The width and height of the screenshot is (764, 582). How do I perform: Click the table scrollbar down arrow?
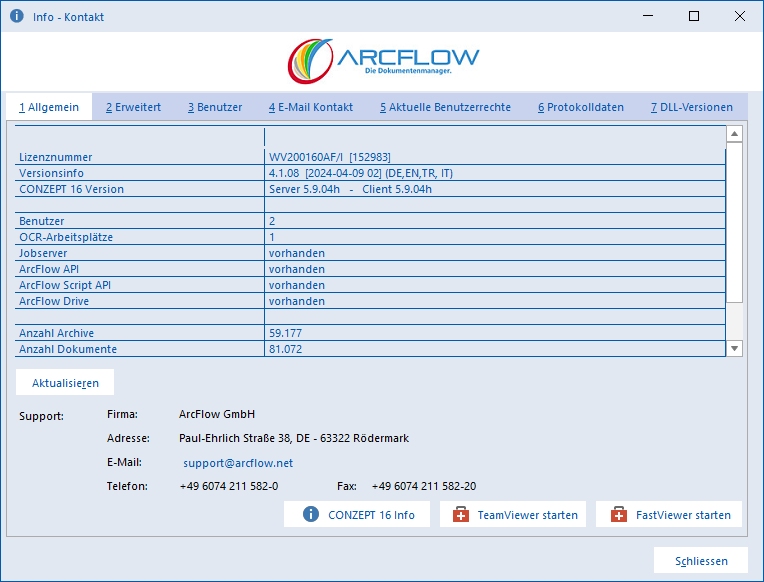click(x=734, y=349)
